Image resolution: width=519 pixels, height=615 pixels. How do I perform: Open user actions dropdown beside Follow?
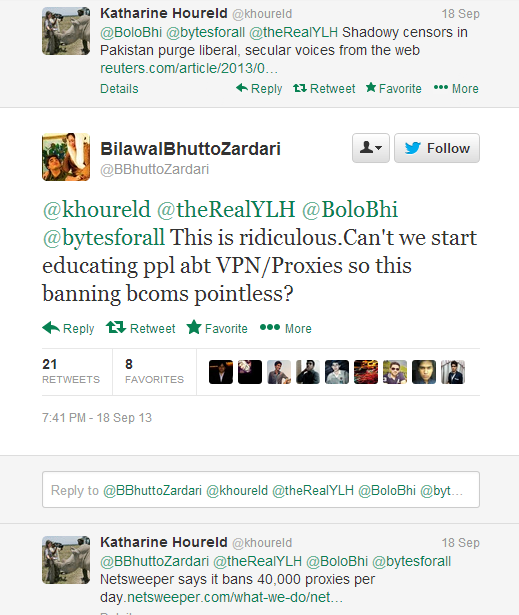point(371,148)
